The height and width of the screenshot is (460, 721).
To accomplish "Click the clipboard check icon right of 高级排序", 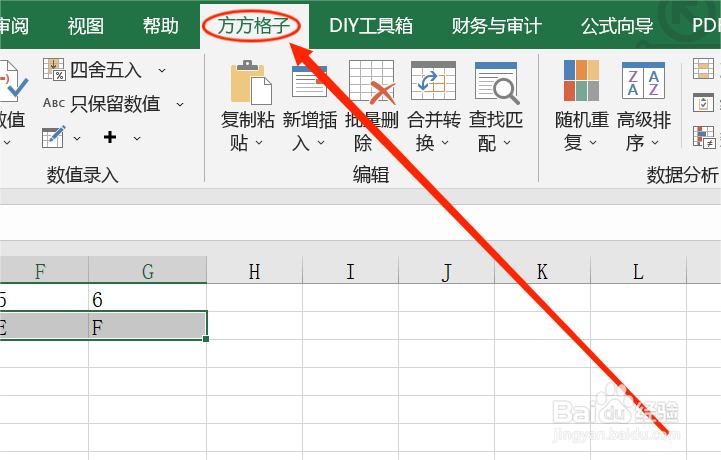I will tap(704, 102).
